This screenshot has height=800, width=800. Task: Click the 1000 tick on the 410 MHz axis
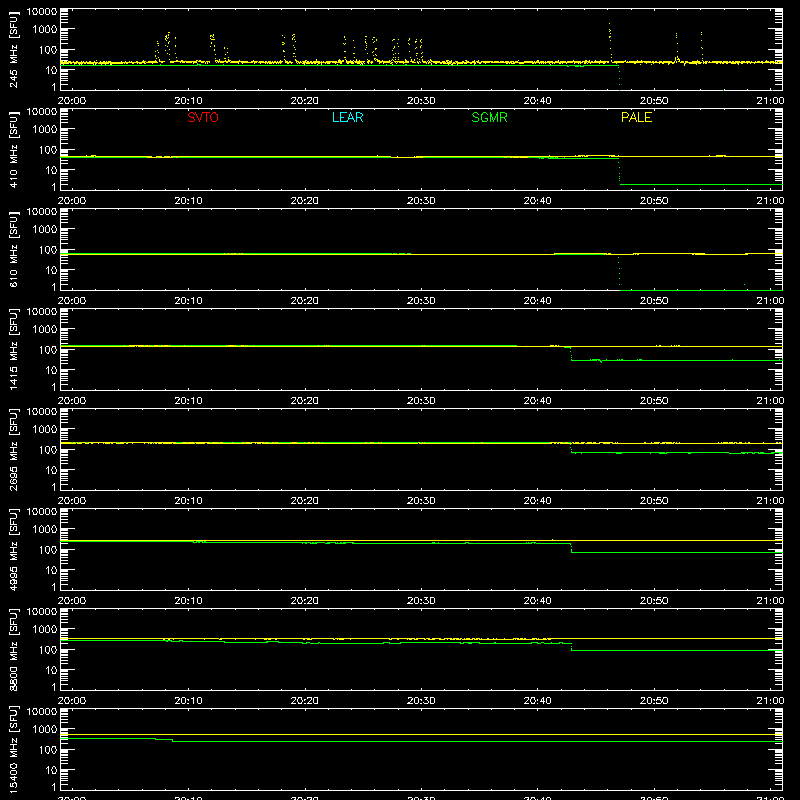tap(45, 130)
